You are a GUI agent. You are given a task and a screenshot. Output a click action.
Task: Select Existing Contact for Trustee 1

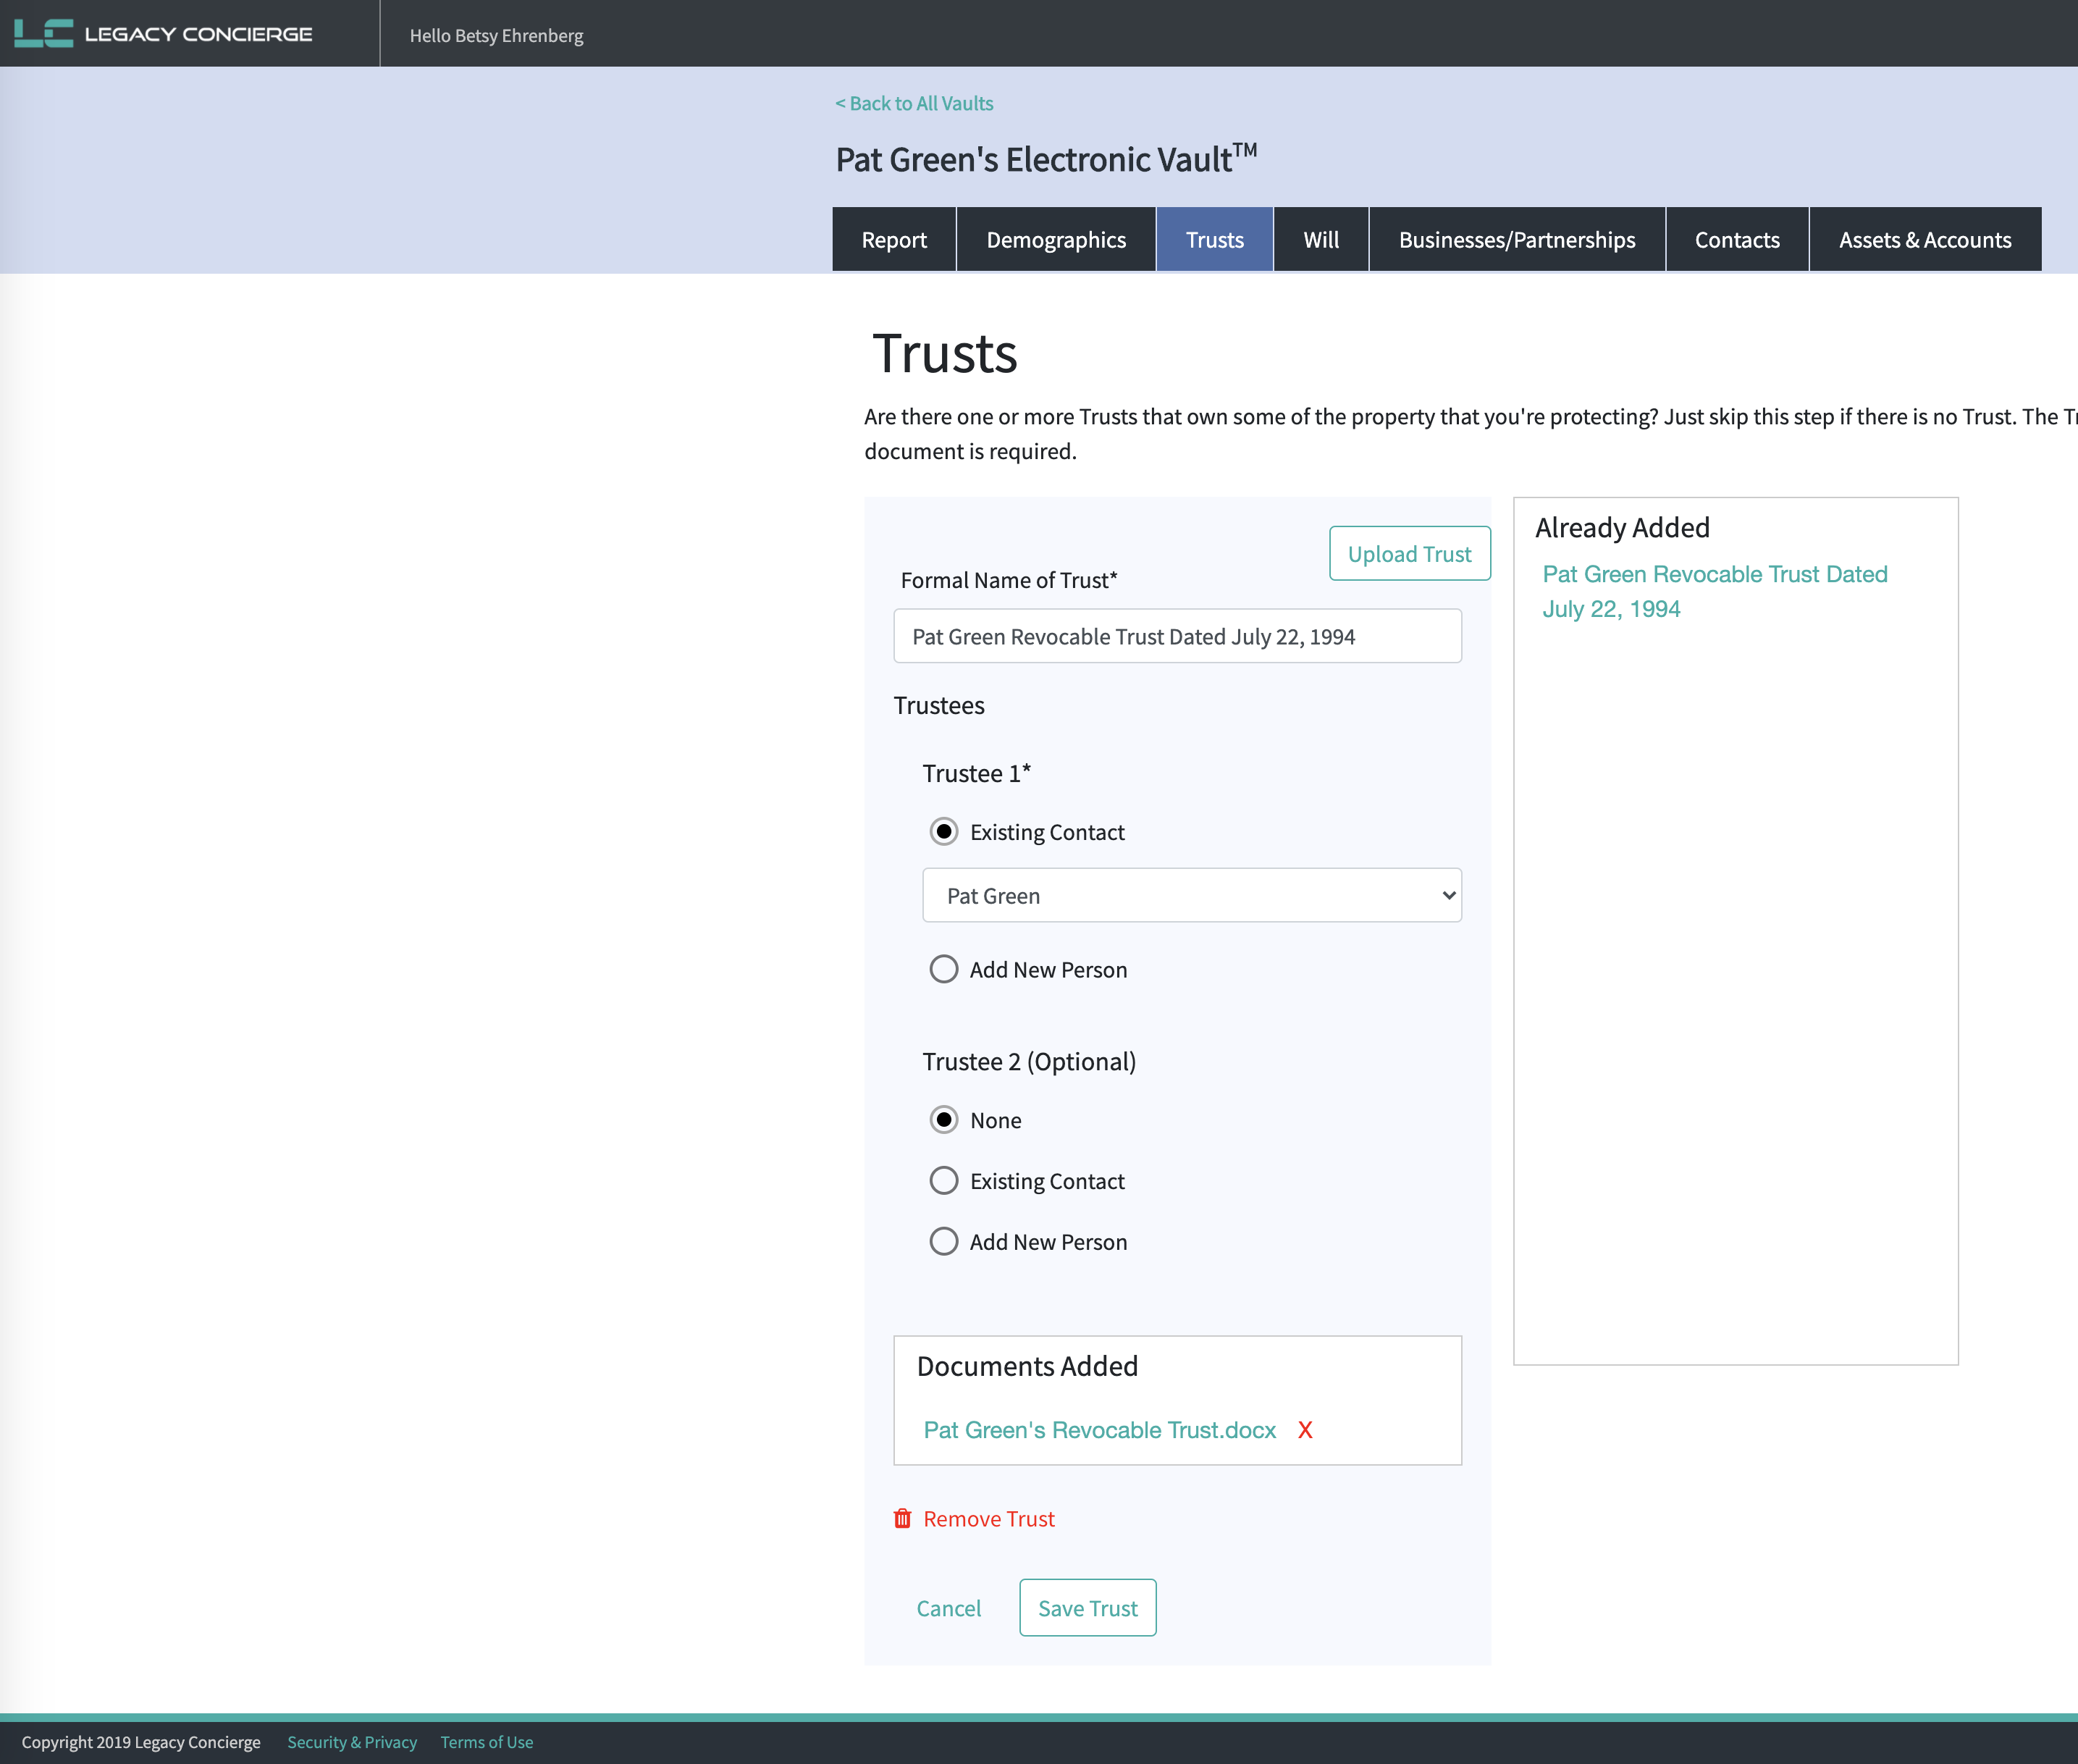pos(943,832)
